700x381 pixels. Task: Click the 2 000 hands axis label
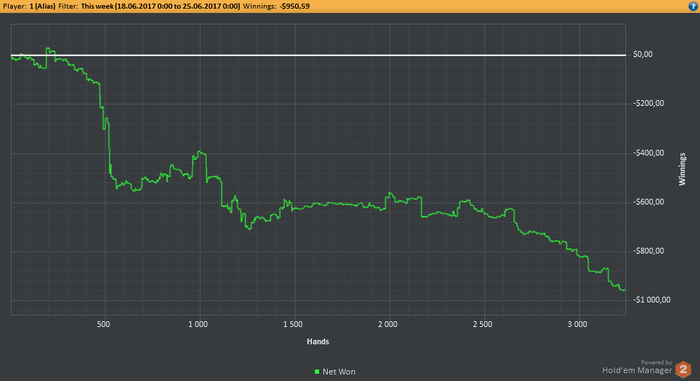[x=388, y=324]
